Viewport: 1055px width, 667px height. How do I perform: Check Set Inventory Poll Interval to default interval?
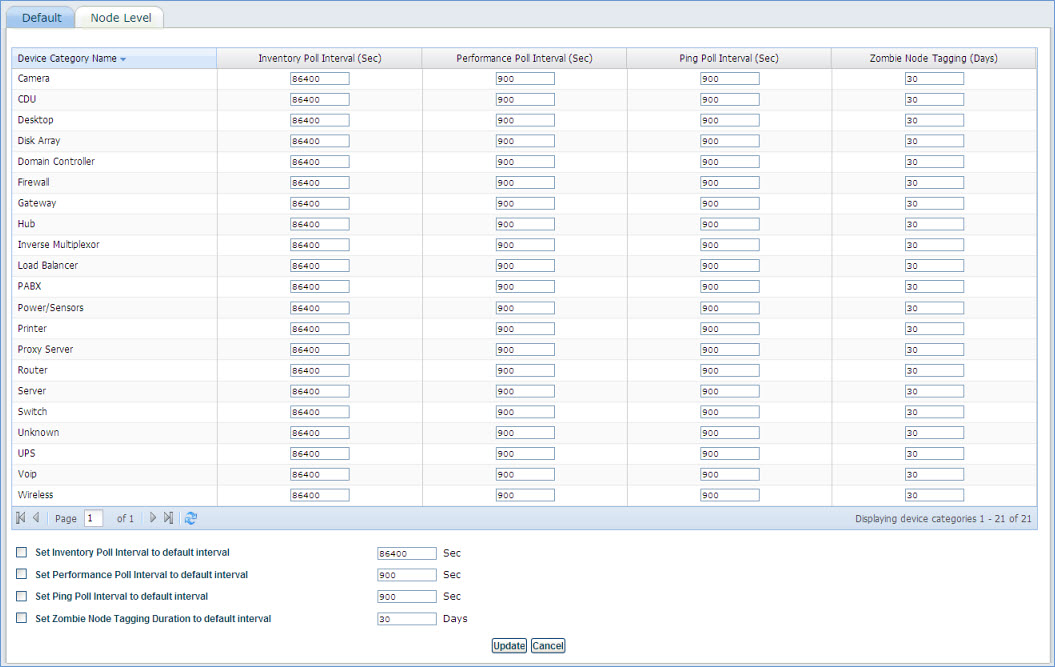[x=21, y=552]
